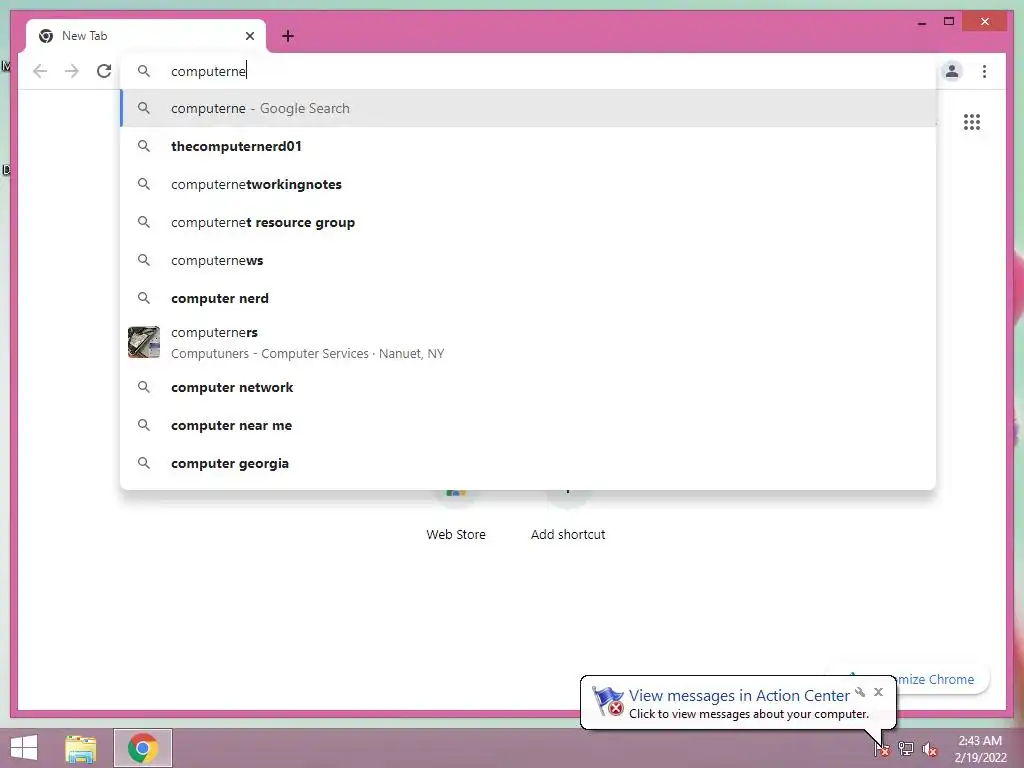Close the Action Center notification balloon
1024x768 pixels.
click(878, 692)
